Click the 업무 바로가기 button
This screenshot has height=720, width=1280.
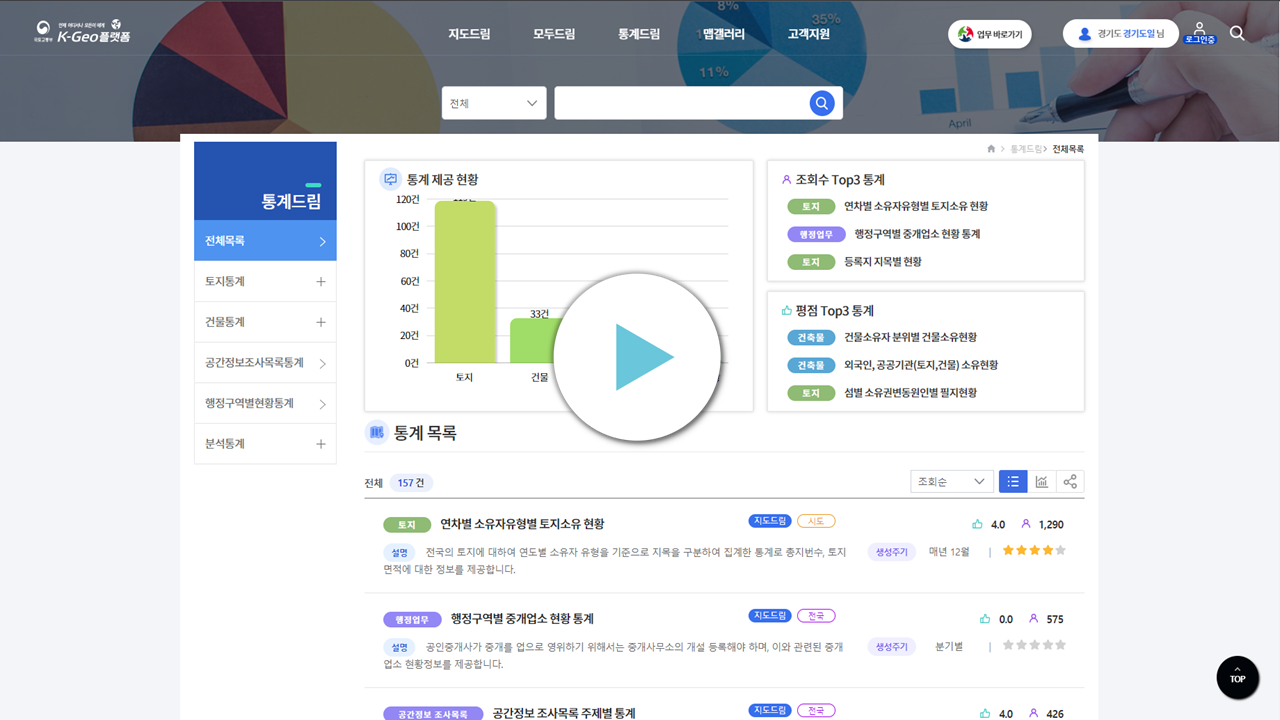coord(990,34)
